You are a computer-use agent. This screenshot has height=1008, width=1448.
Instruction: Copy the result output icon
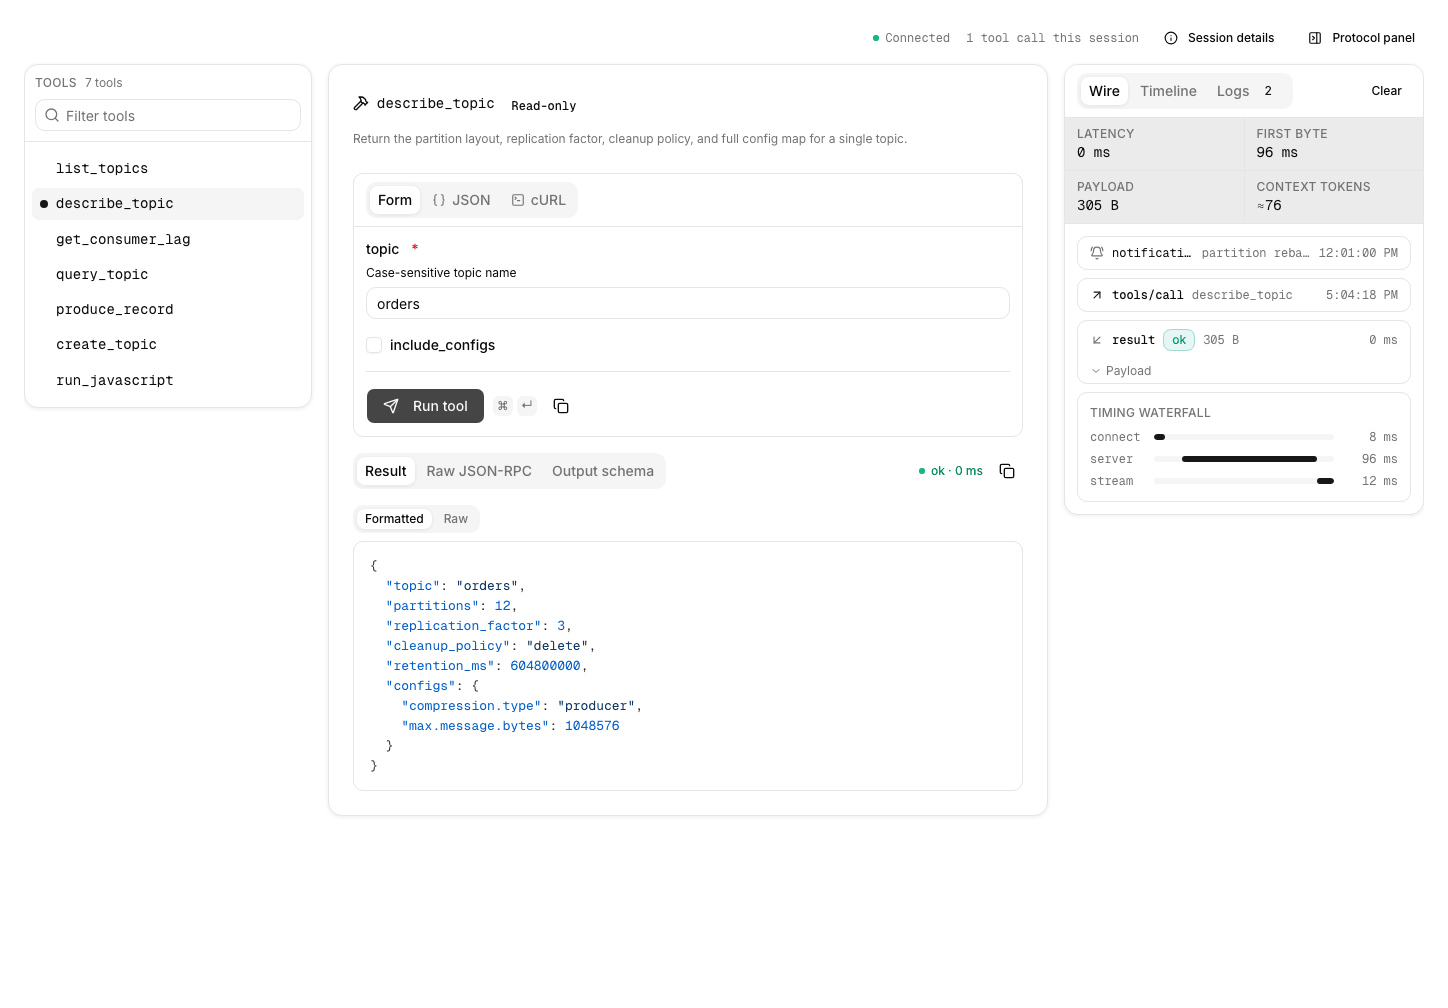click(1007, 471)
